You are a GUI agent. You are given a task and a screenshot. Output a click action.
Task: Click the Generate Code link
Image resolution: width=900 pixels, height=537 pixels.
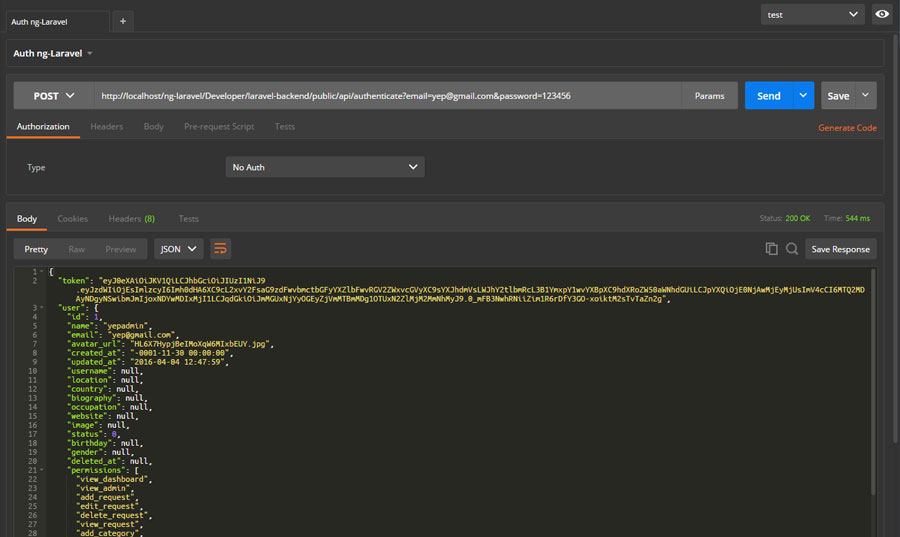(x=847, y=128)
